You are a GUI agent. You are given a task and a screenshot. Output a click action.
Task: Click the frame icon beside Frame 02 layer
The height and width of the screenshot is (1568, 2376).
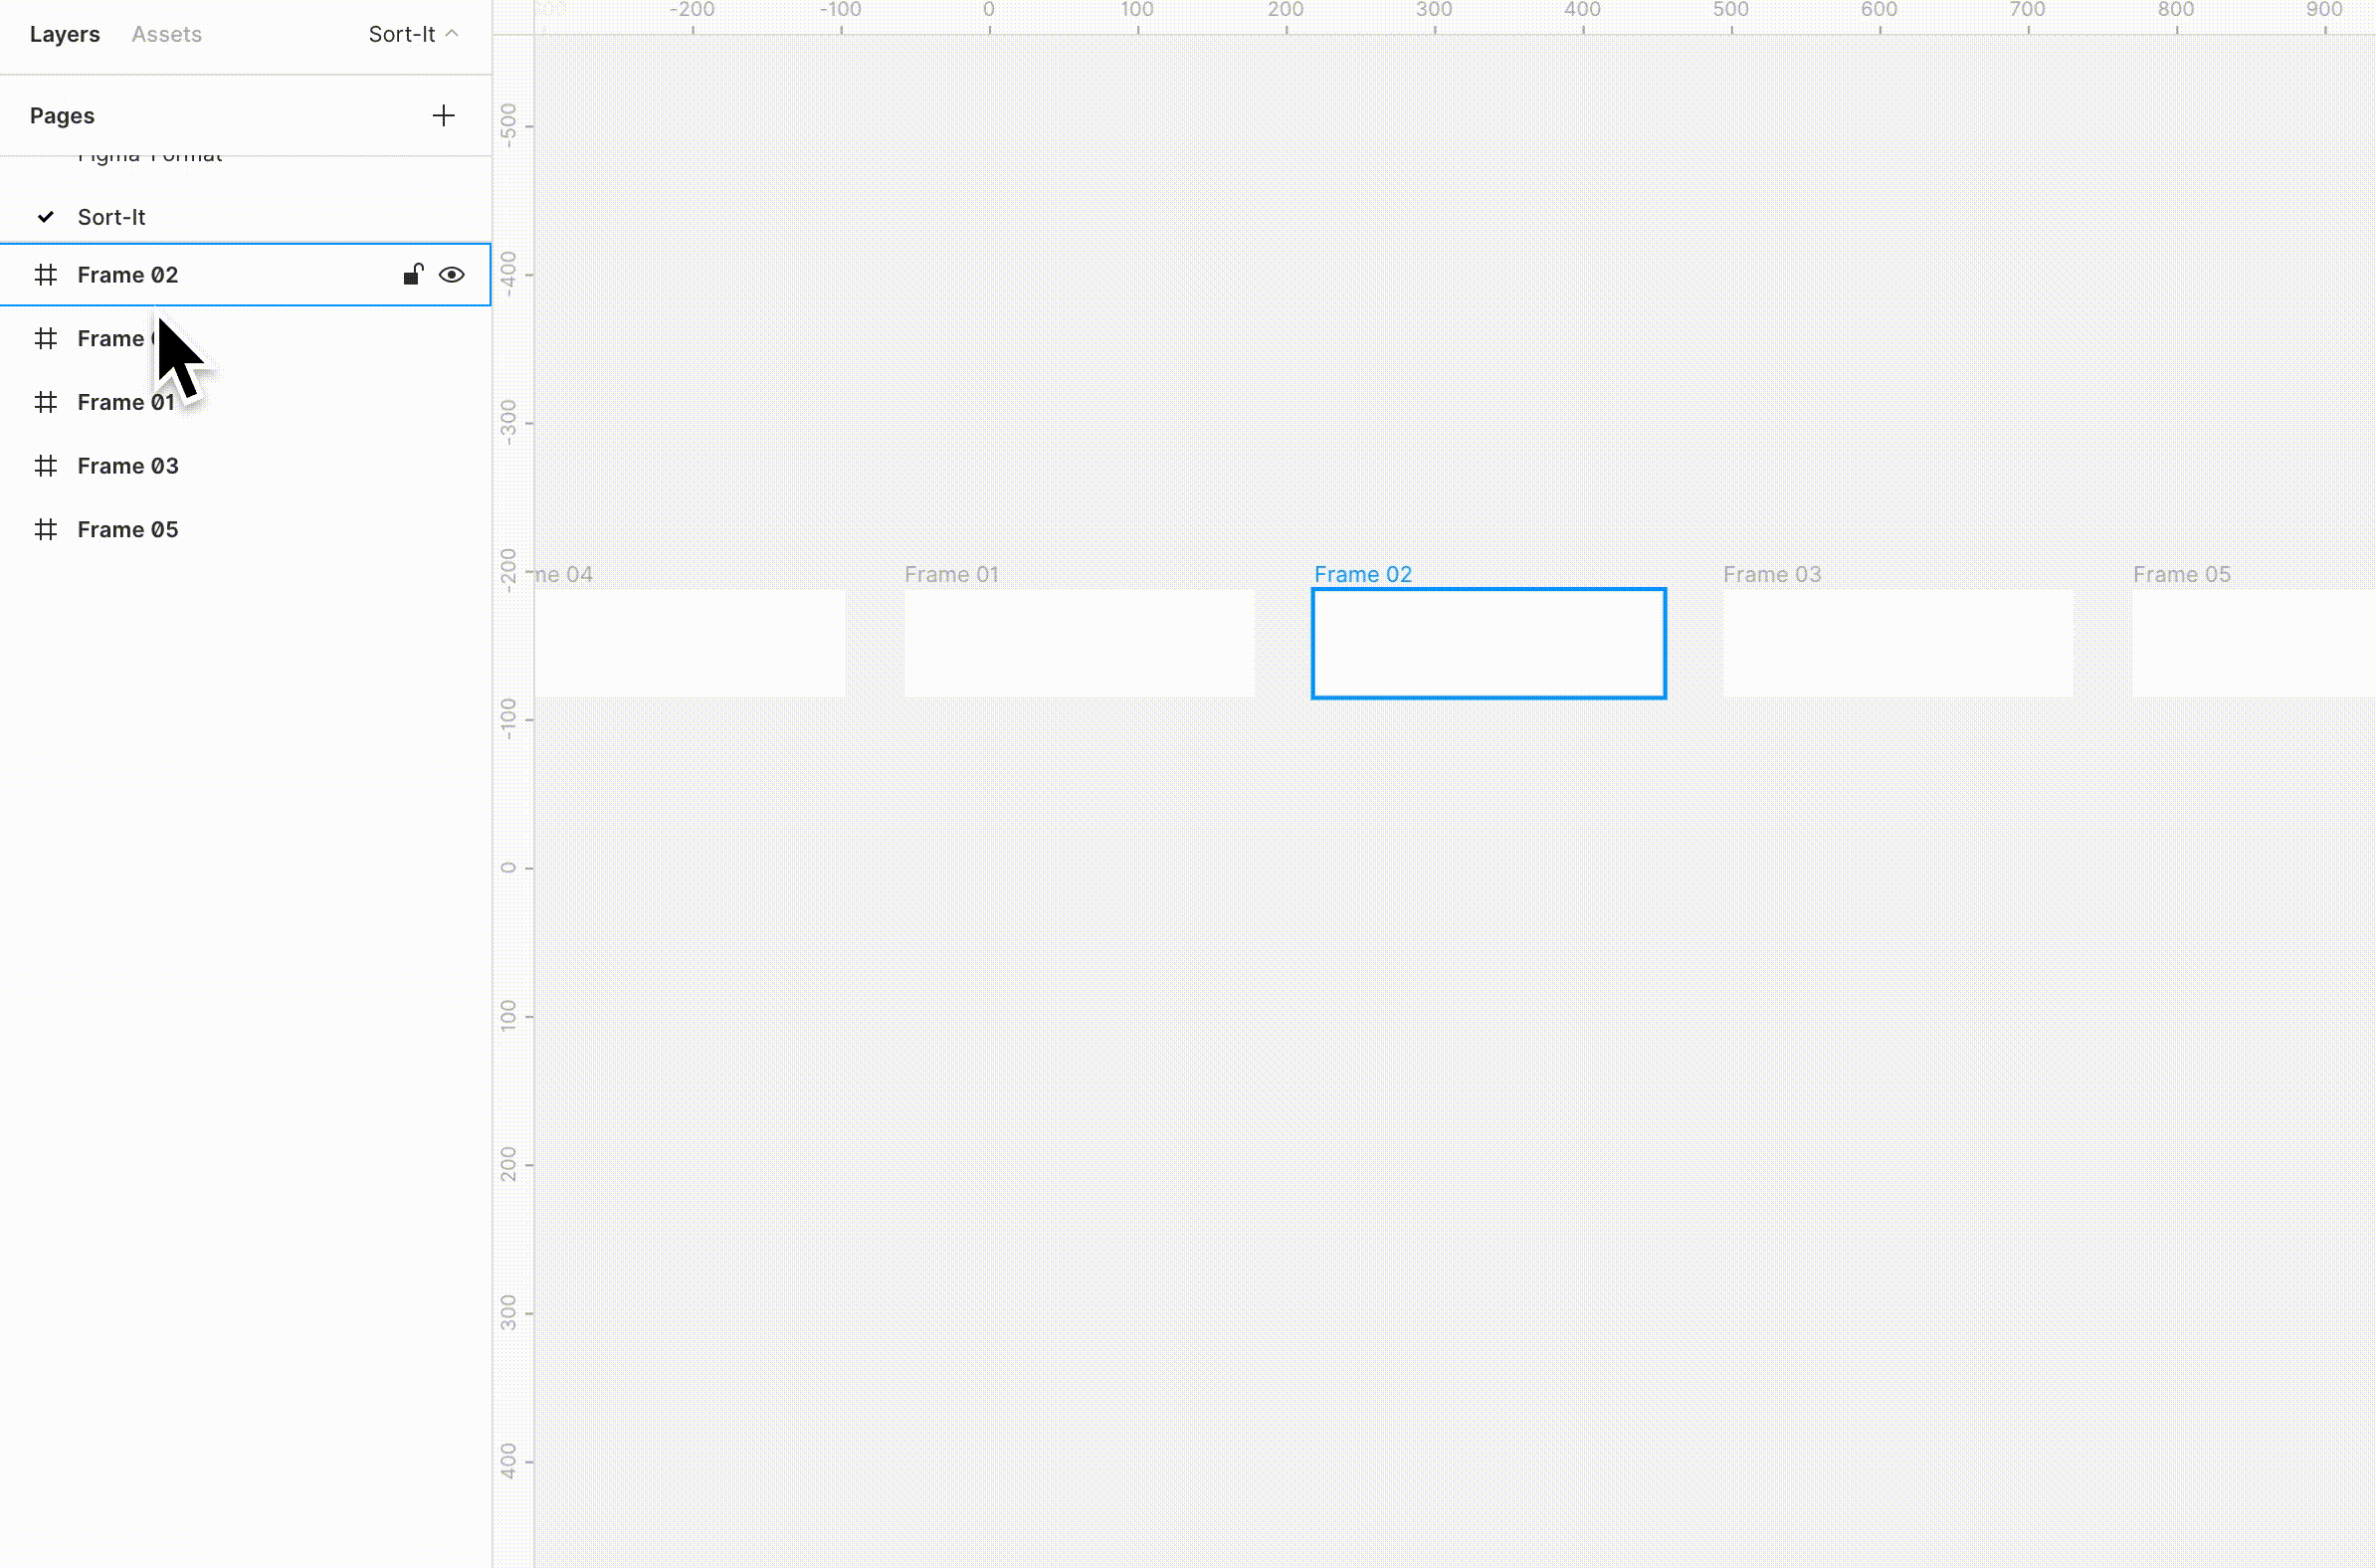point(46,275)
